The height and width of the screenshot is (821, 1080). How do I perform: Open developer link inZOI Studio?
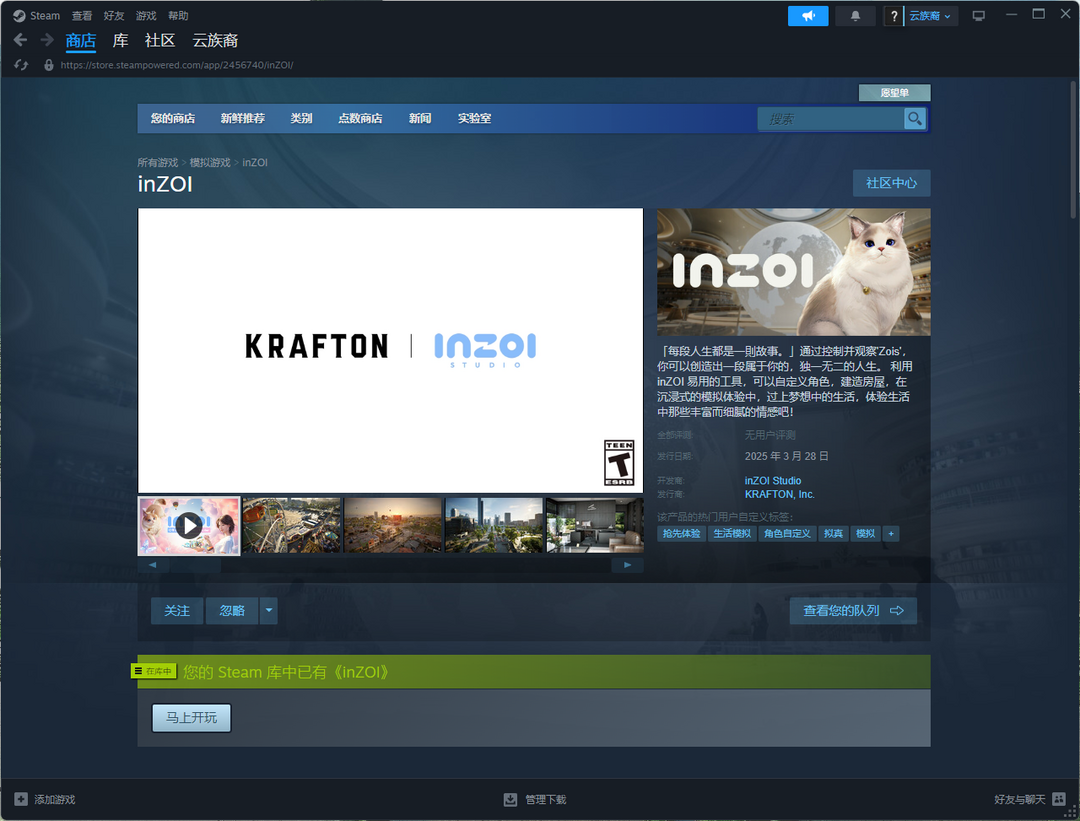[x=773, y=481]
